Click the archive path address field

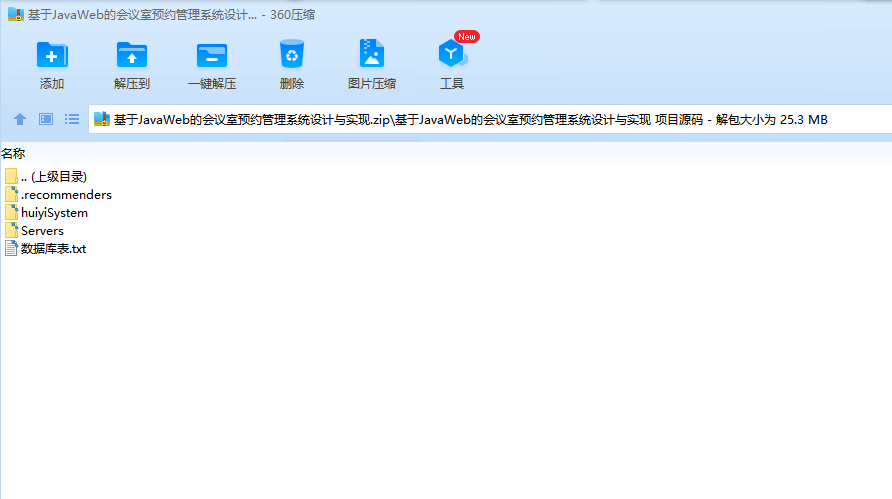tap(490, 119)
